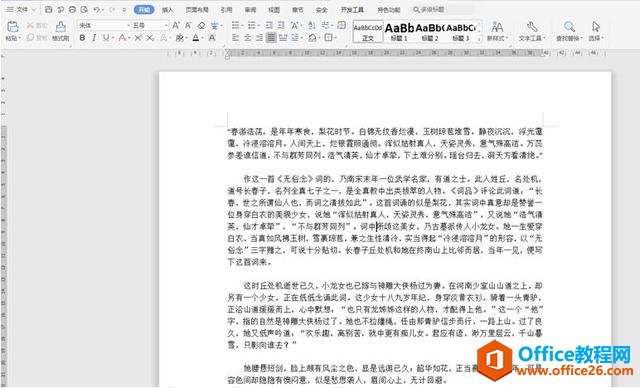Screen dimensions: 640x388
Task: Expand the Paste options arrow
Action: 20,38
